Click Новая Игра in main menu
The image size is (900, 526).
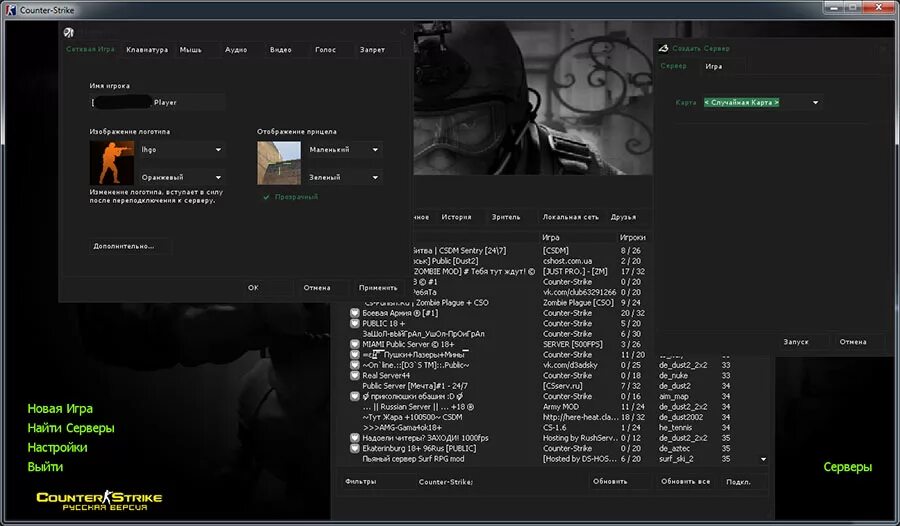tap(60, 409)
